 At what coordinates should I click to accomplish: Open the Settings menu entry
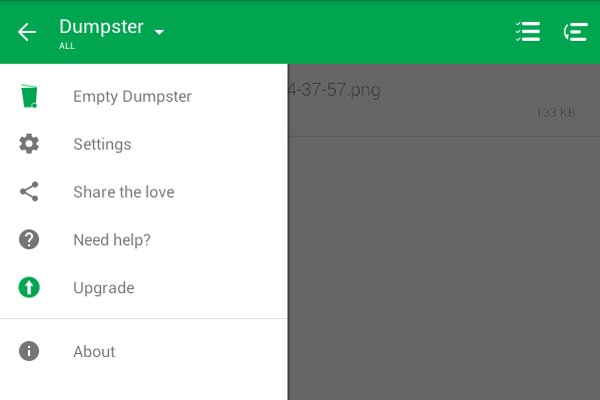143,144
